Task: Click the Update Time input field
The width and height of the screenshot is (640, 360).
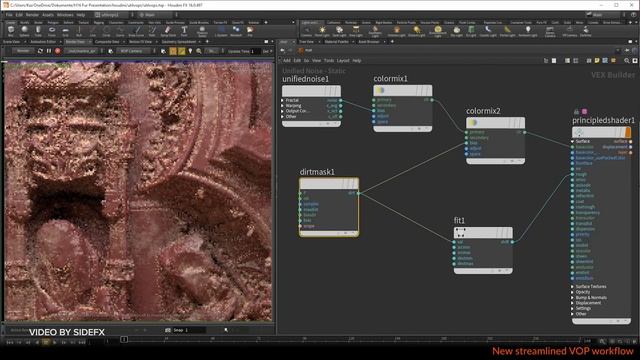Action: [256, 51]
